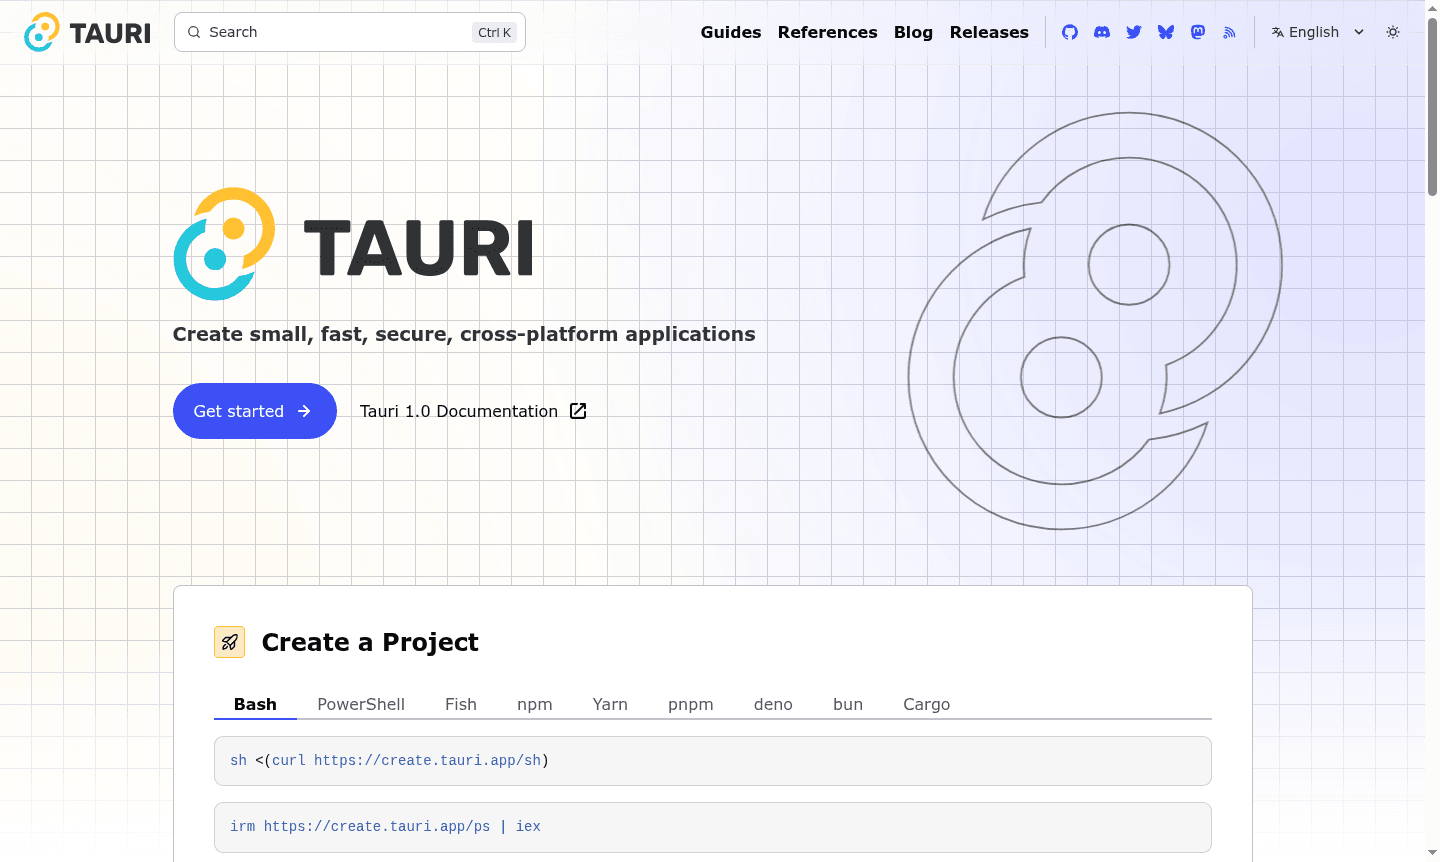Select the Cargo installation tab

point(926,704)
